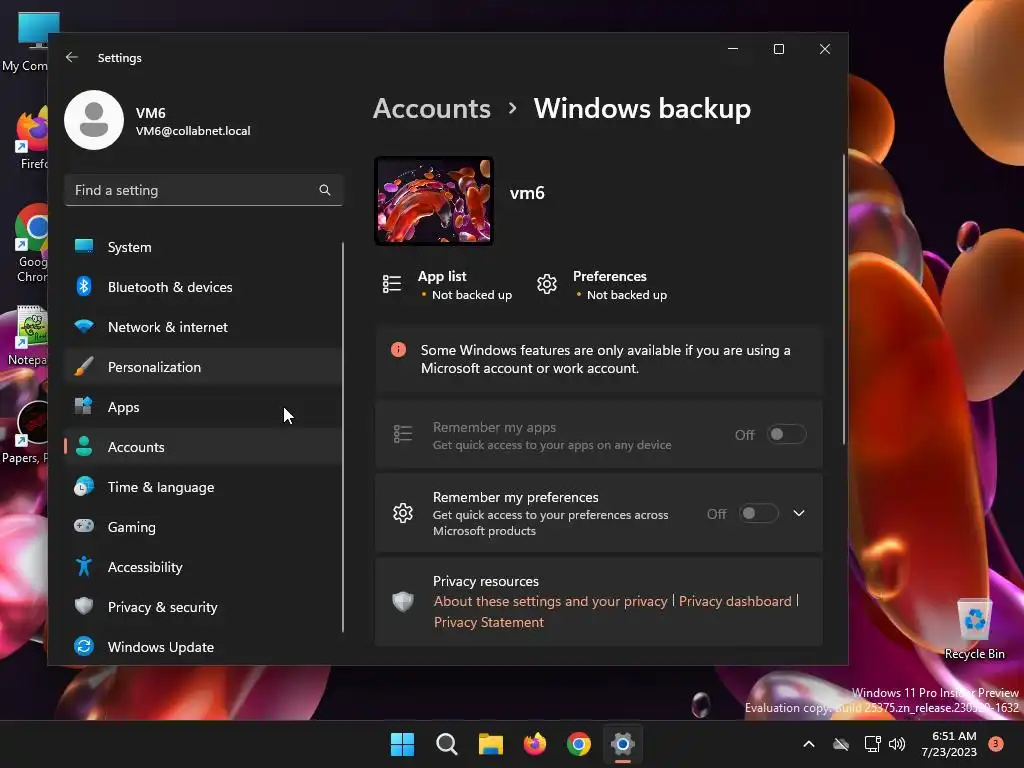Viewport: 1024px width, 768px height.
Task: Launch Firefox from the taskbar
Action: pyautogui.click(x=535, y=744)
